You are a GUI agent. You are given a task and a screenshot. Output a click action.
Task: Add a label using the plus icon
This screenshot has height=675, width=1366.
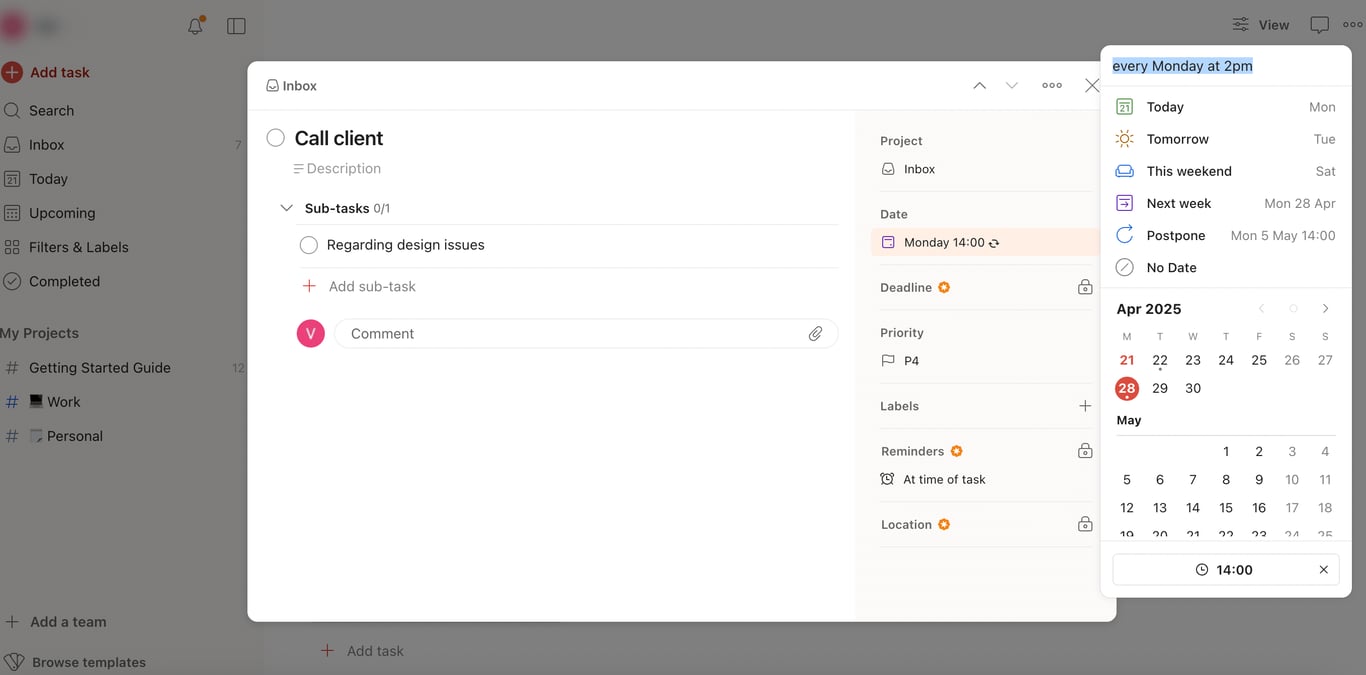point(1085,405)
